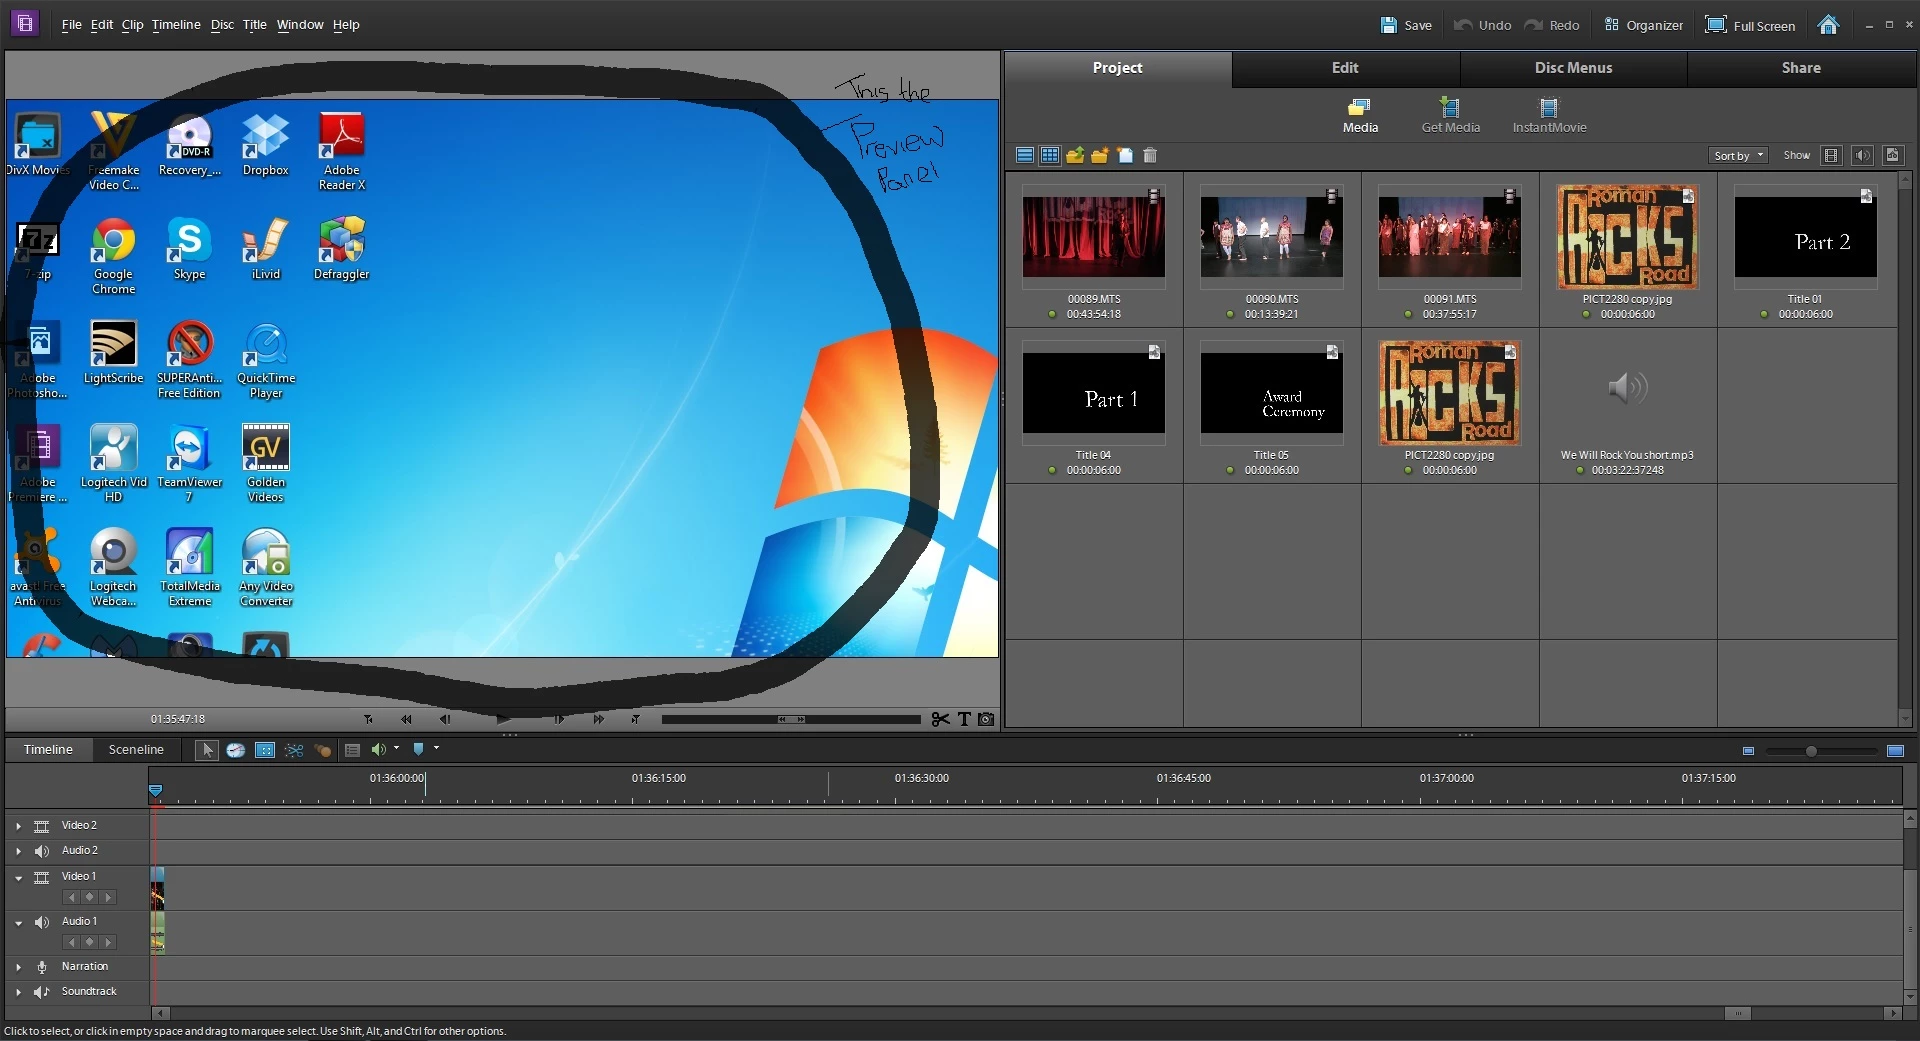The height and width of the screenshot is (1041, 1920).
Task: Toggle showing video files in Project panel
Action: pyautogui.click(x=1831, y=155)
